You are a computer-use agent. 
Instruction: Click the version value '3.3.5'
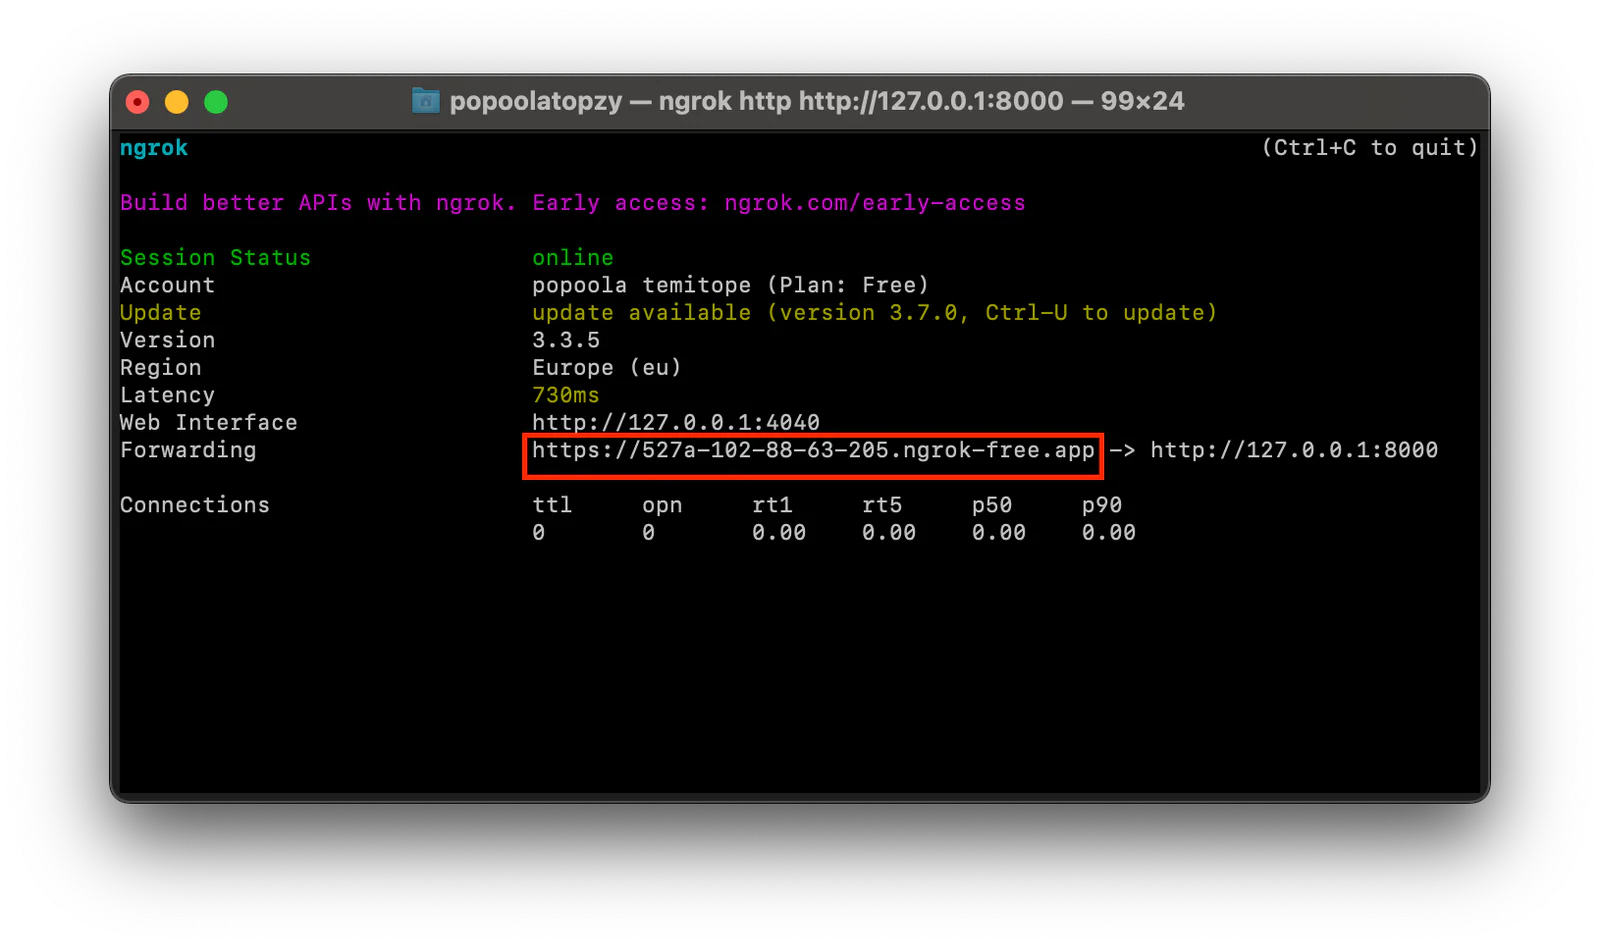(566, 340)
